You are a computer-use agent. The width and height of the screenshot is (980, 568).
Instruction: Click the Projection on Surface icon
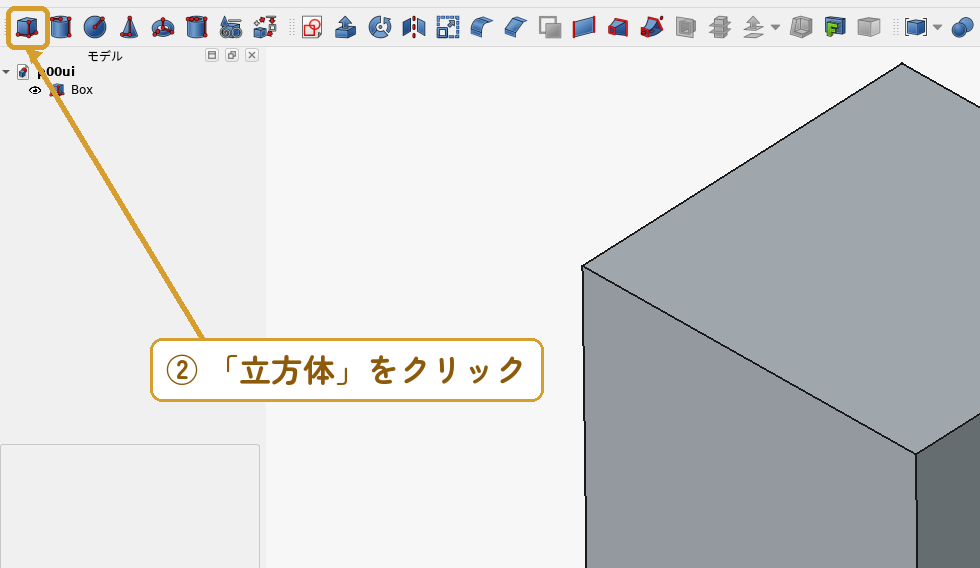pos(835,27)
